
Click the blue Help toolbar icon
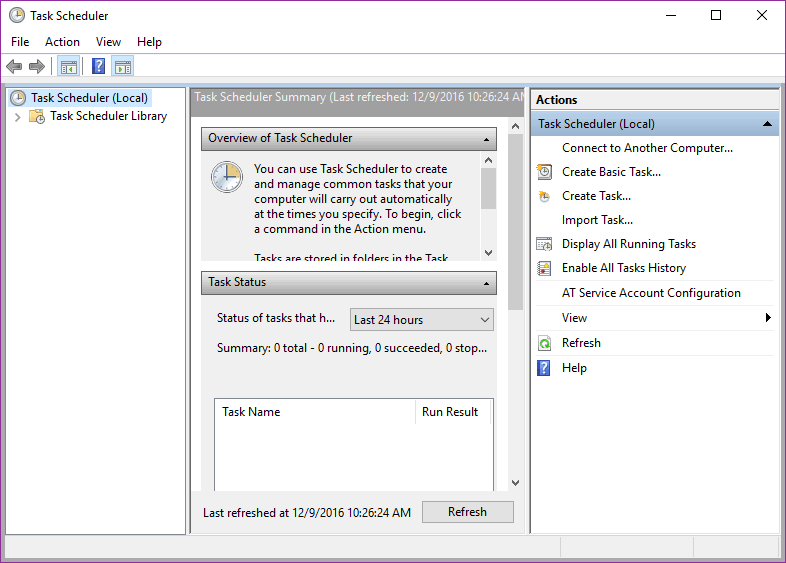98,66
